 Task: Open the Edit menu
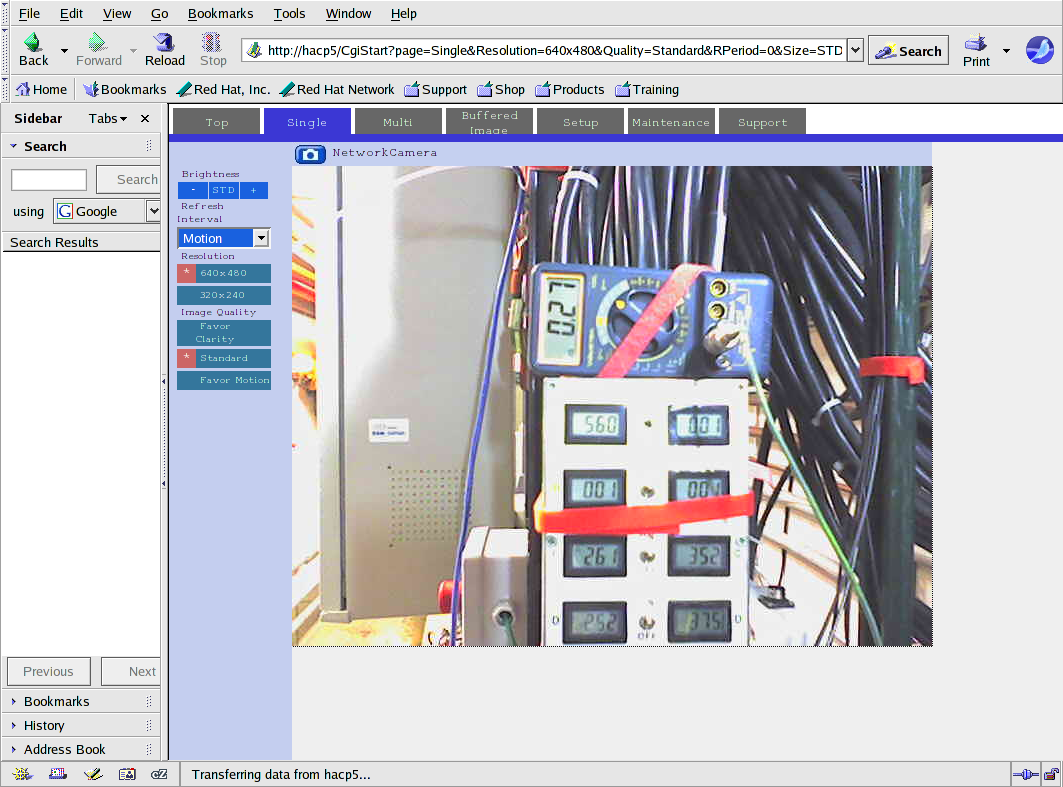pyautogui.click(x=71, y=14)
